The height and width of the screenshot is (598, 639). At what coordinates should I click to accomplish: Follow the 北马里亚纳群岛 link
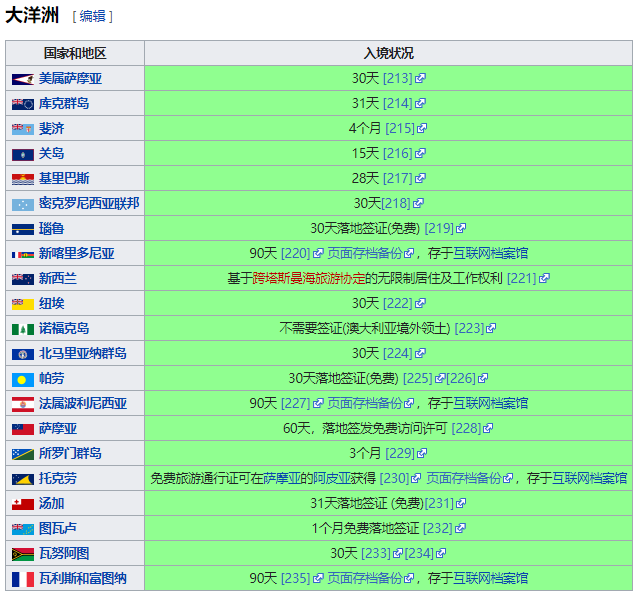(83, 353)
